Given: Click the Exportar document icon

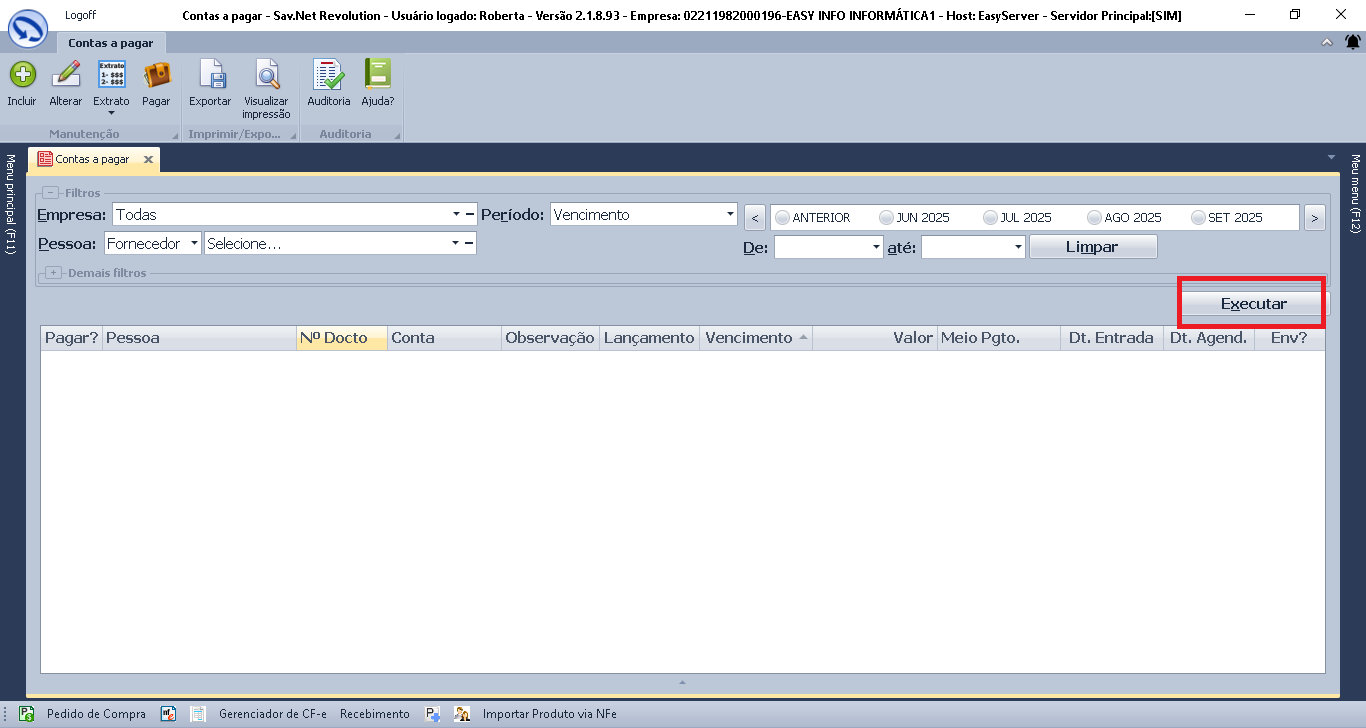Looking at the screenshot, I should (x=210, y=76).
